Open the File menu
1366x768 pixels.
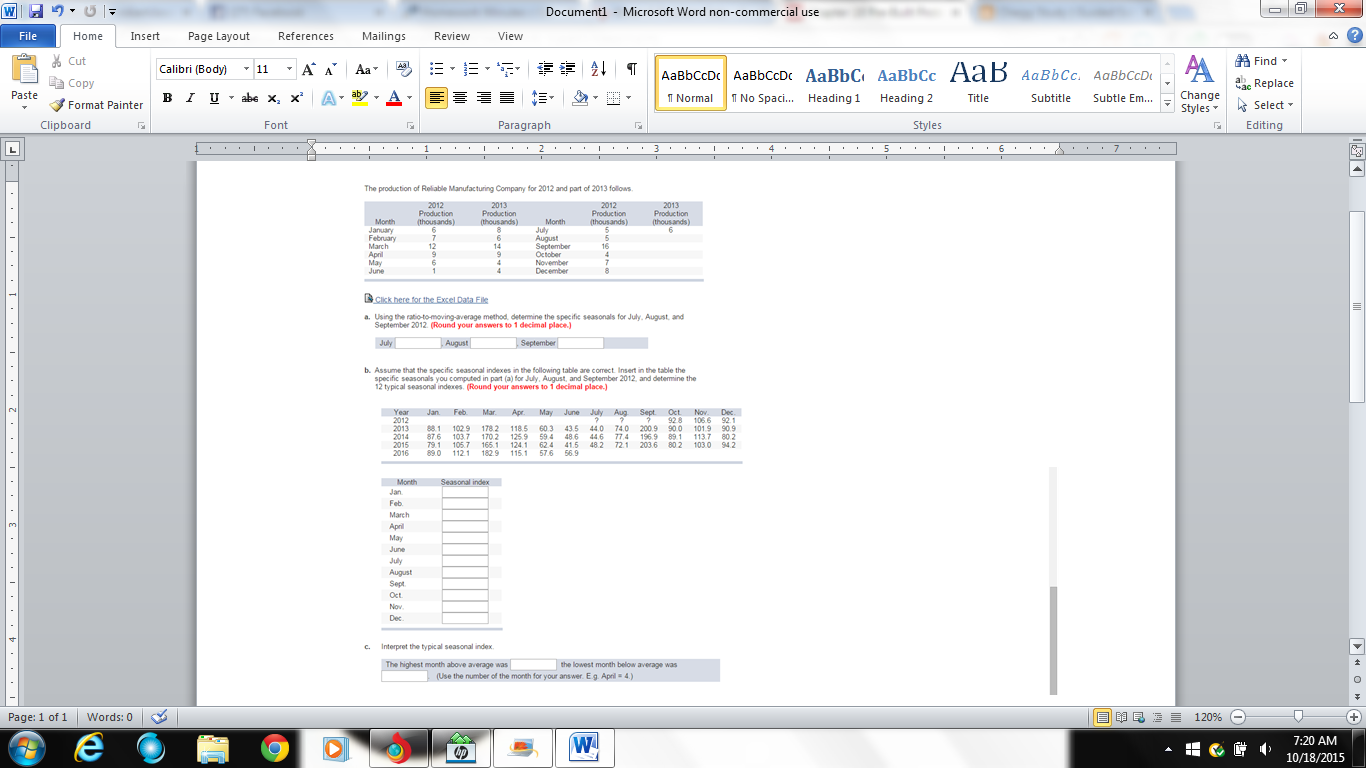click(x=28, y=35)
